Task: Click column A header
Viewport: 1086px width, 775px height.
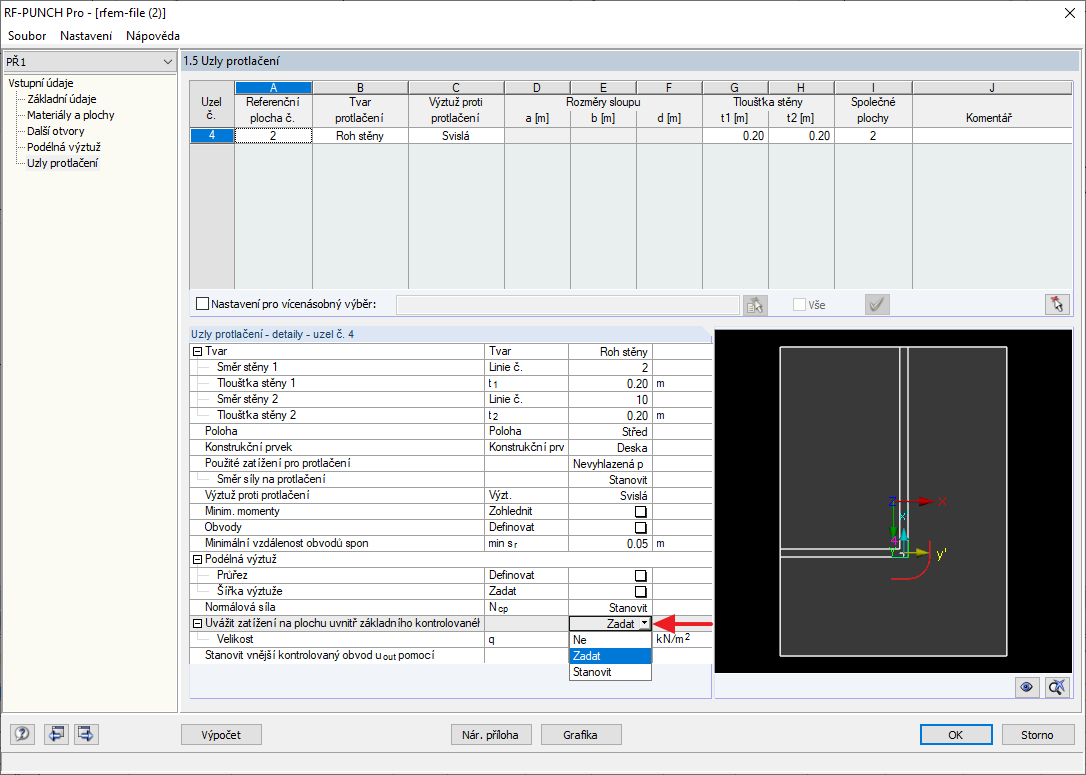Action: 274,88
